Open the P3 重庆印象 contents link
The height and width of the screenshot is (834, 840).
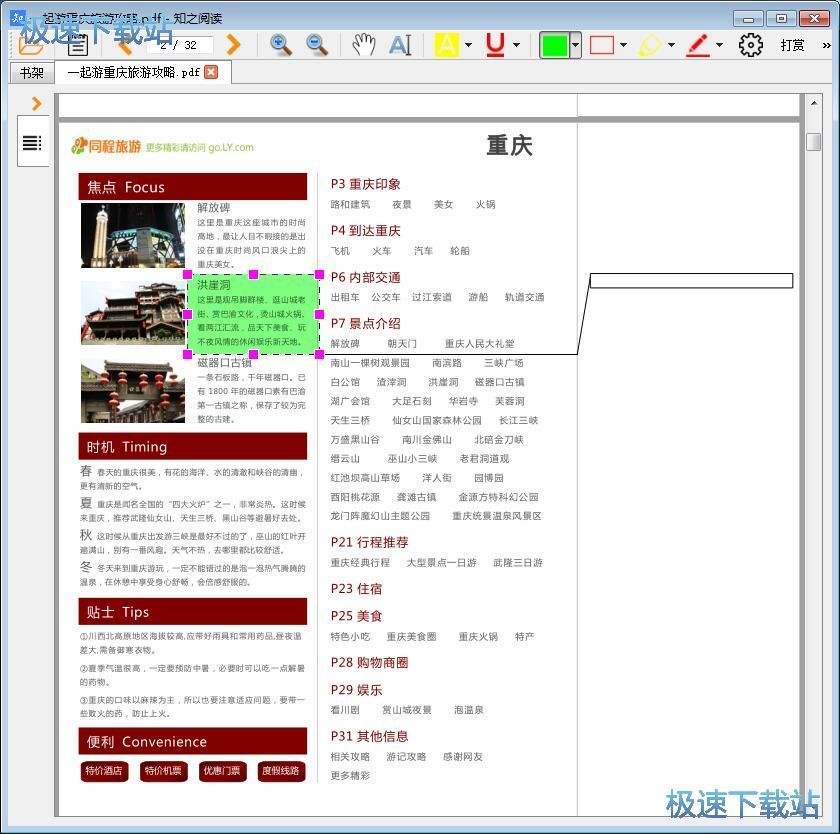pos(365,184)
